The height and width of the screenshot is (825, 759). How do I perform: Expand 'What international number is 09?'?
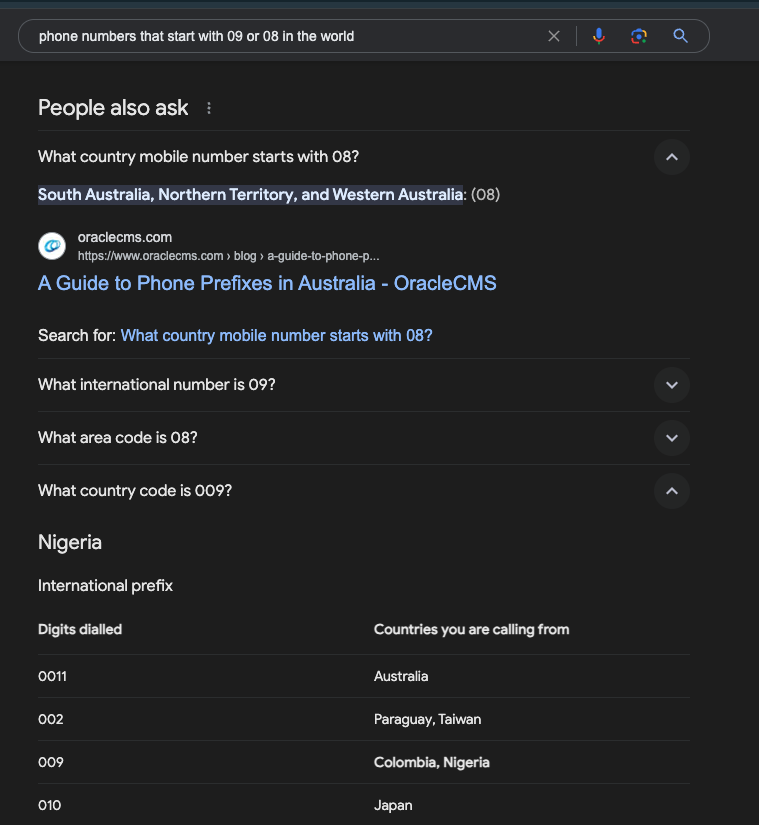click(672, 385)
